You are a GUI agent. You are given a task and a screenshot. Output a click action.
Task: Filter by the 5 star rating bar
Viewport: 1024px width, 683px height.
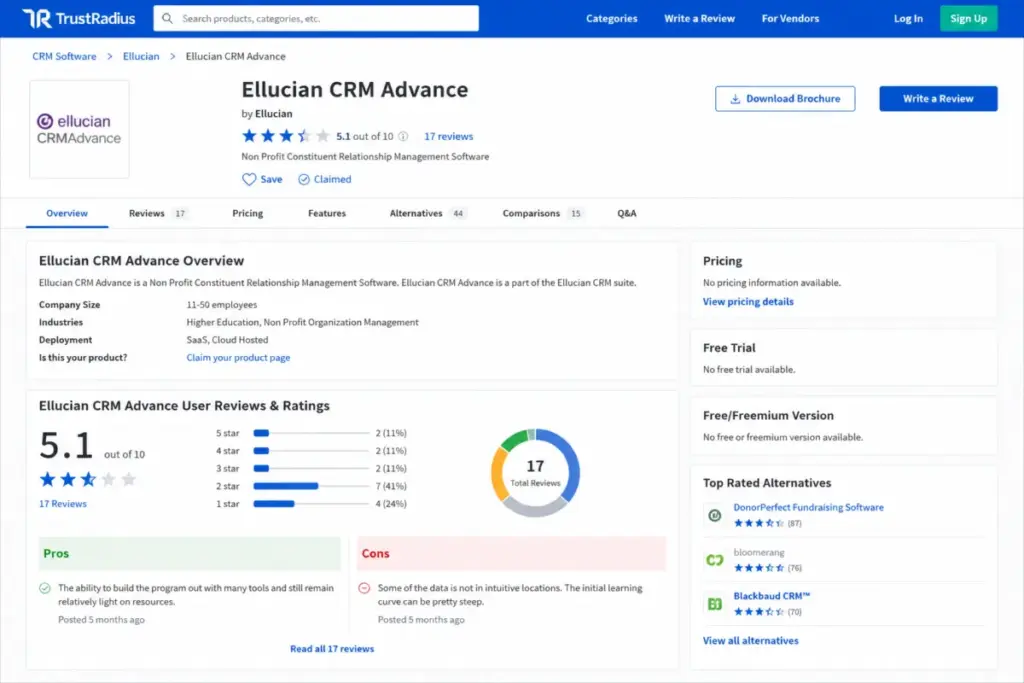coord(312,433)
